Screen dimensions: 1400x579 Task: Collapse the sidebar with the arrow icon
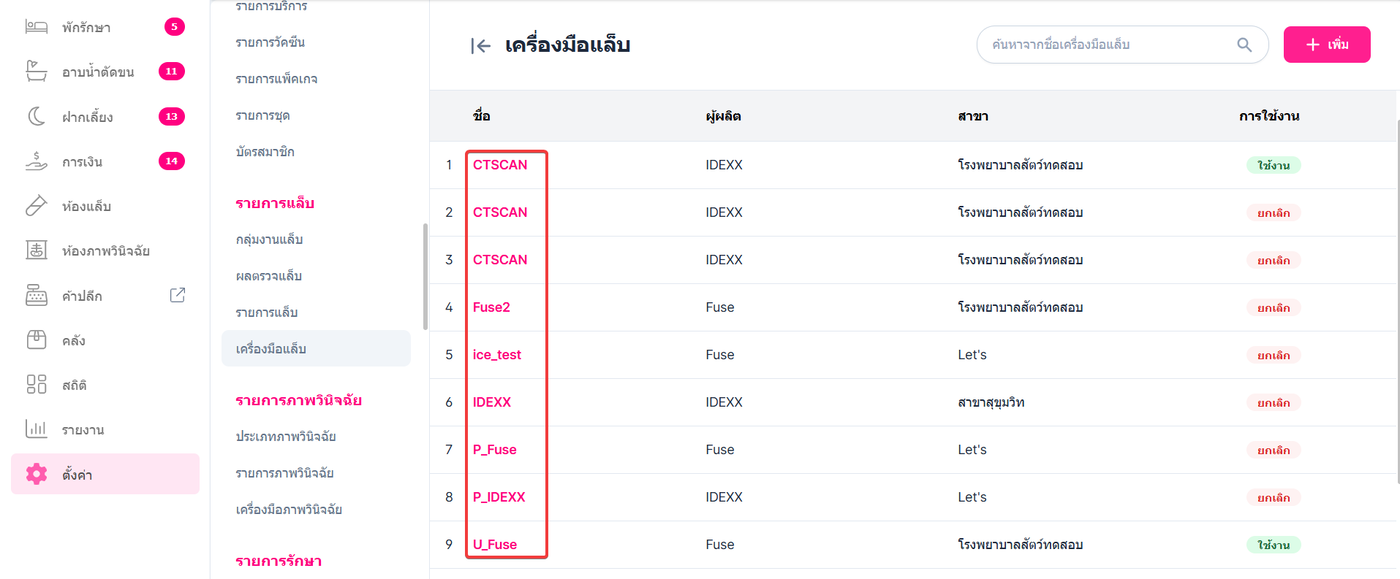pos(481,45)
